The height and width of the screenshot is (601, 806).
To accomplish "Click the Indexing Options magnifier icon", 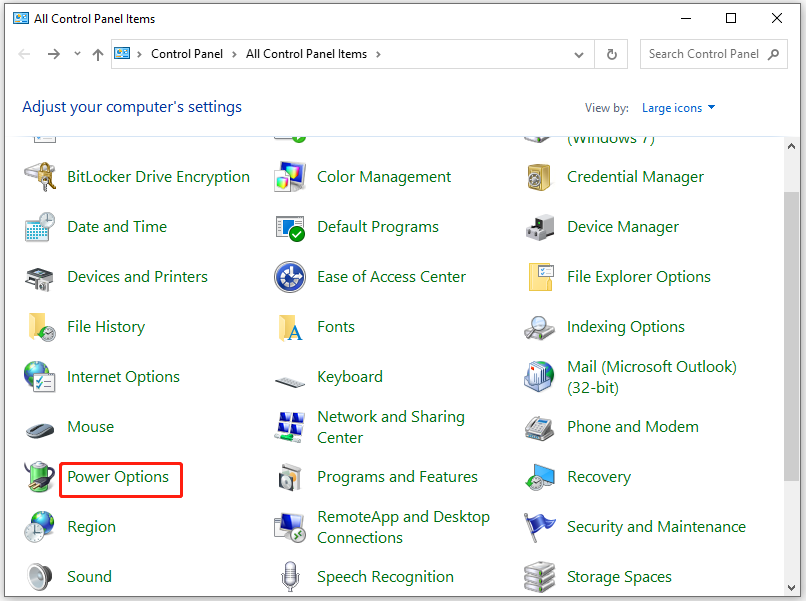I will tap(539, 327).
